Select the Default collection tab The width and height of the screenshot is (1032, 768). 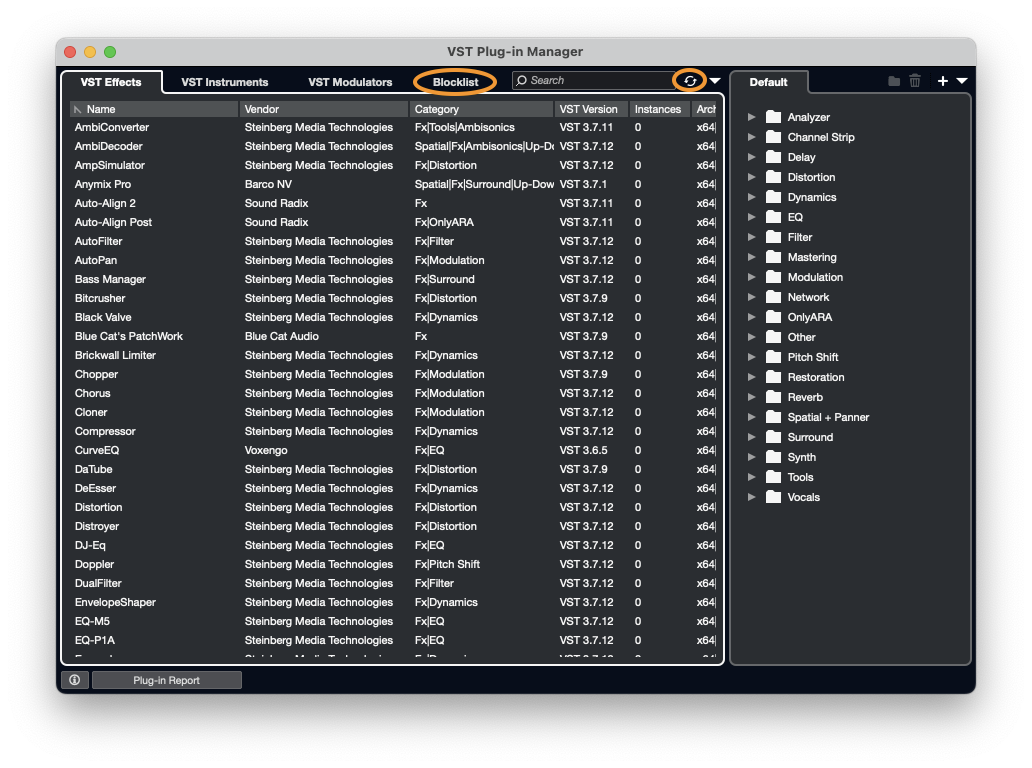pyautogui.click(x=768, y=82)
